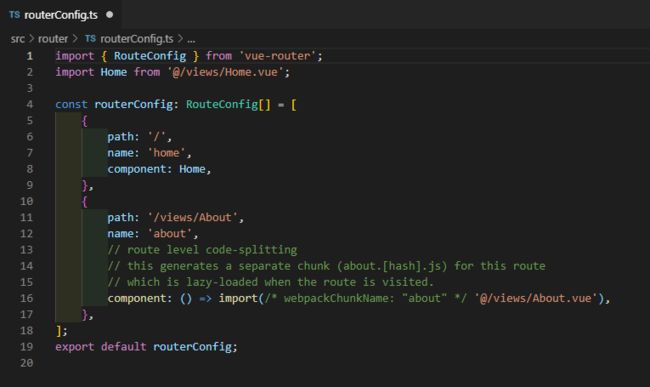Click 'about' name string on line 12
This screenshot has width=650, height=387.
coord(170,234)
